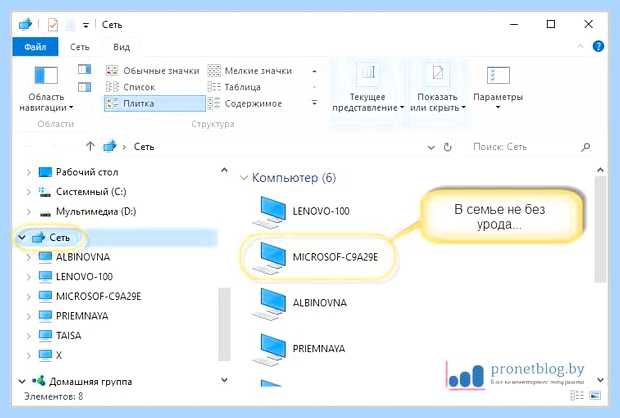This screenshot has width=620, height=418.
Task: Select Содержимое layout
Action: [245, 104]
